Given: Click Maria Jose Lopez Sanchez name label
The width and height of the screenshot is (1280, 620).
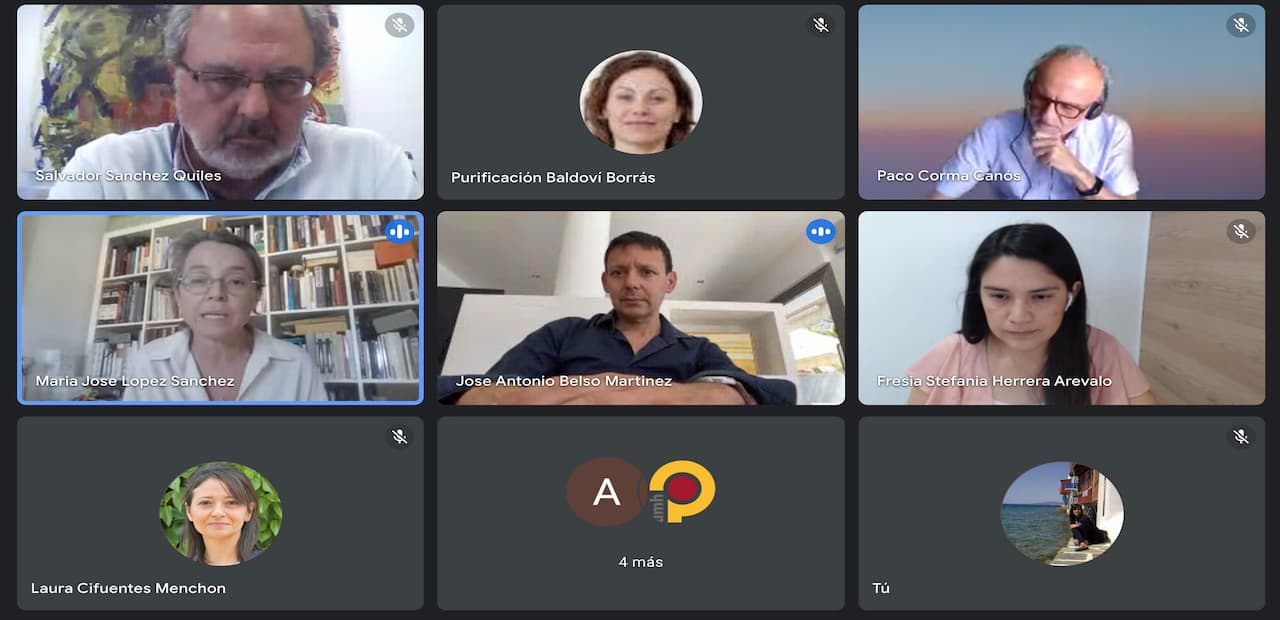Looking at the screenshot, I should coord(135,381).
